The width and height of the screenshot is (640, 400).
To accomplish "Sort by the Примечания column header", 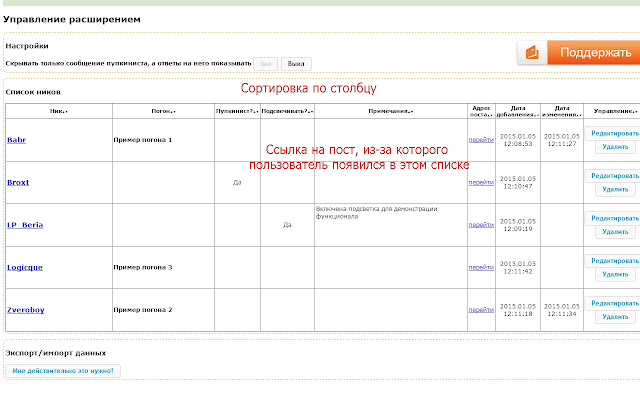I will [391, 111].
